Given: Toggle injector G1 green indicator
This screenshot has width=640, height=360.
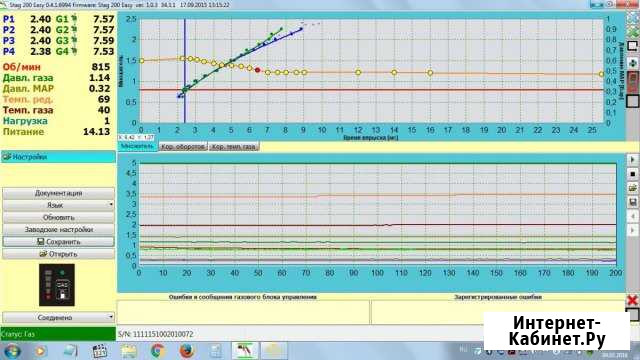Looking at the screenshot, I should tap(74, 19).
